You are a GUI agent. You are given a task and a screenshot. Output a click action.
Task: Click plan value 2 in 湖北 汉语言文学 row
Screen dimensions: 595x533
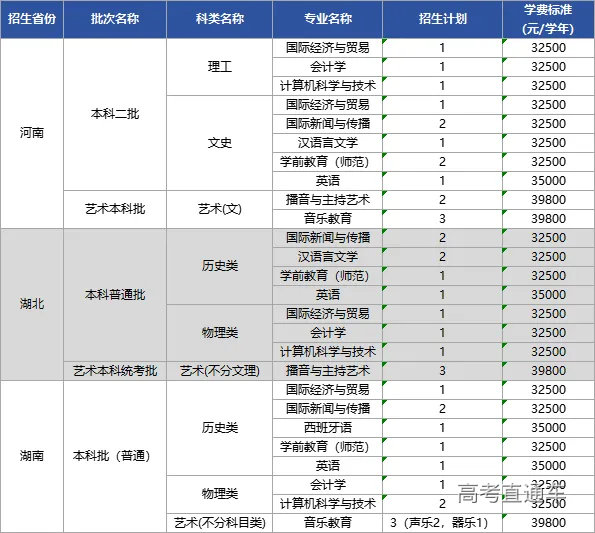[442, 257]
